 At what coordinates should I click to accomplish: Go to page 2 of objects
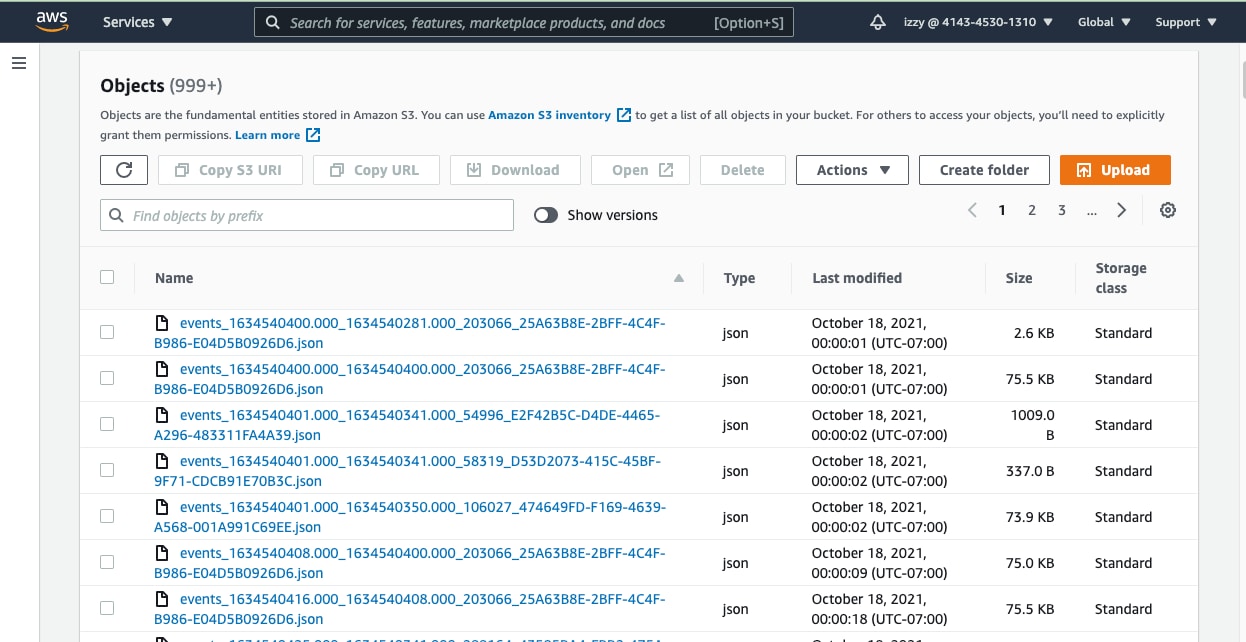1032,210
